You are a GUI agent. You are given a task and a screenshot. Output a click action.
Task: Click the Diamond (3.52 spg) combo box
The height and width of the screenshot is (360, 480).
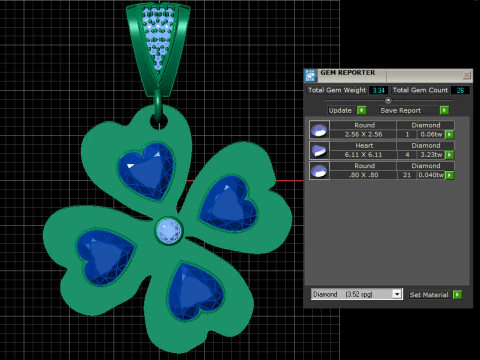(357, 294)
